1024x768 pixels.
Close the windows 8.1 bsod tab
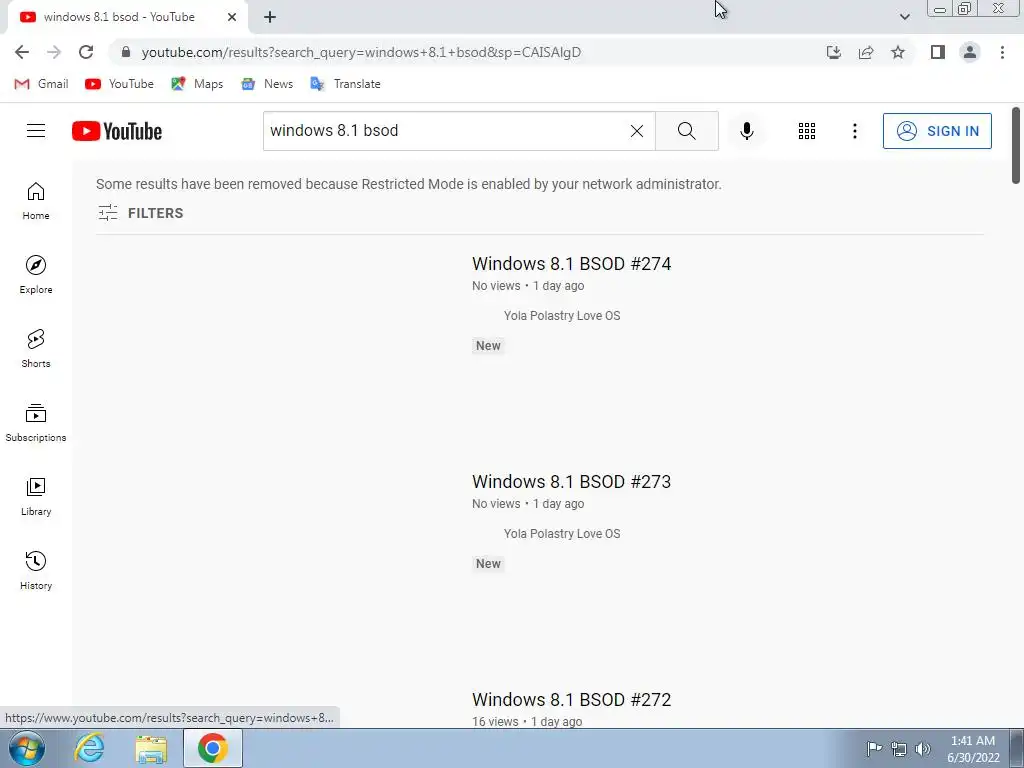(232, 17)
